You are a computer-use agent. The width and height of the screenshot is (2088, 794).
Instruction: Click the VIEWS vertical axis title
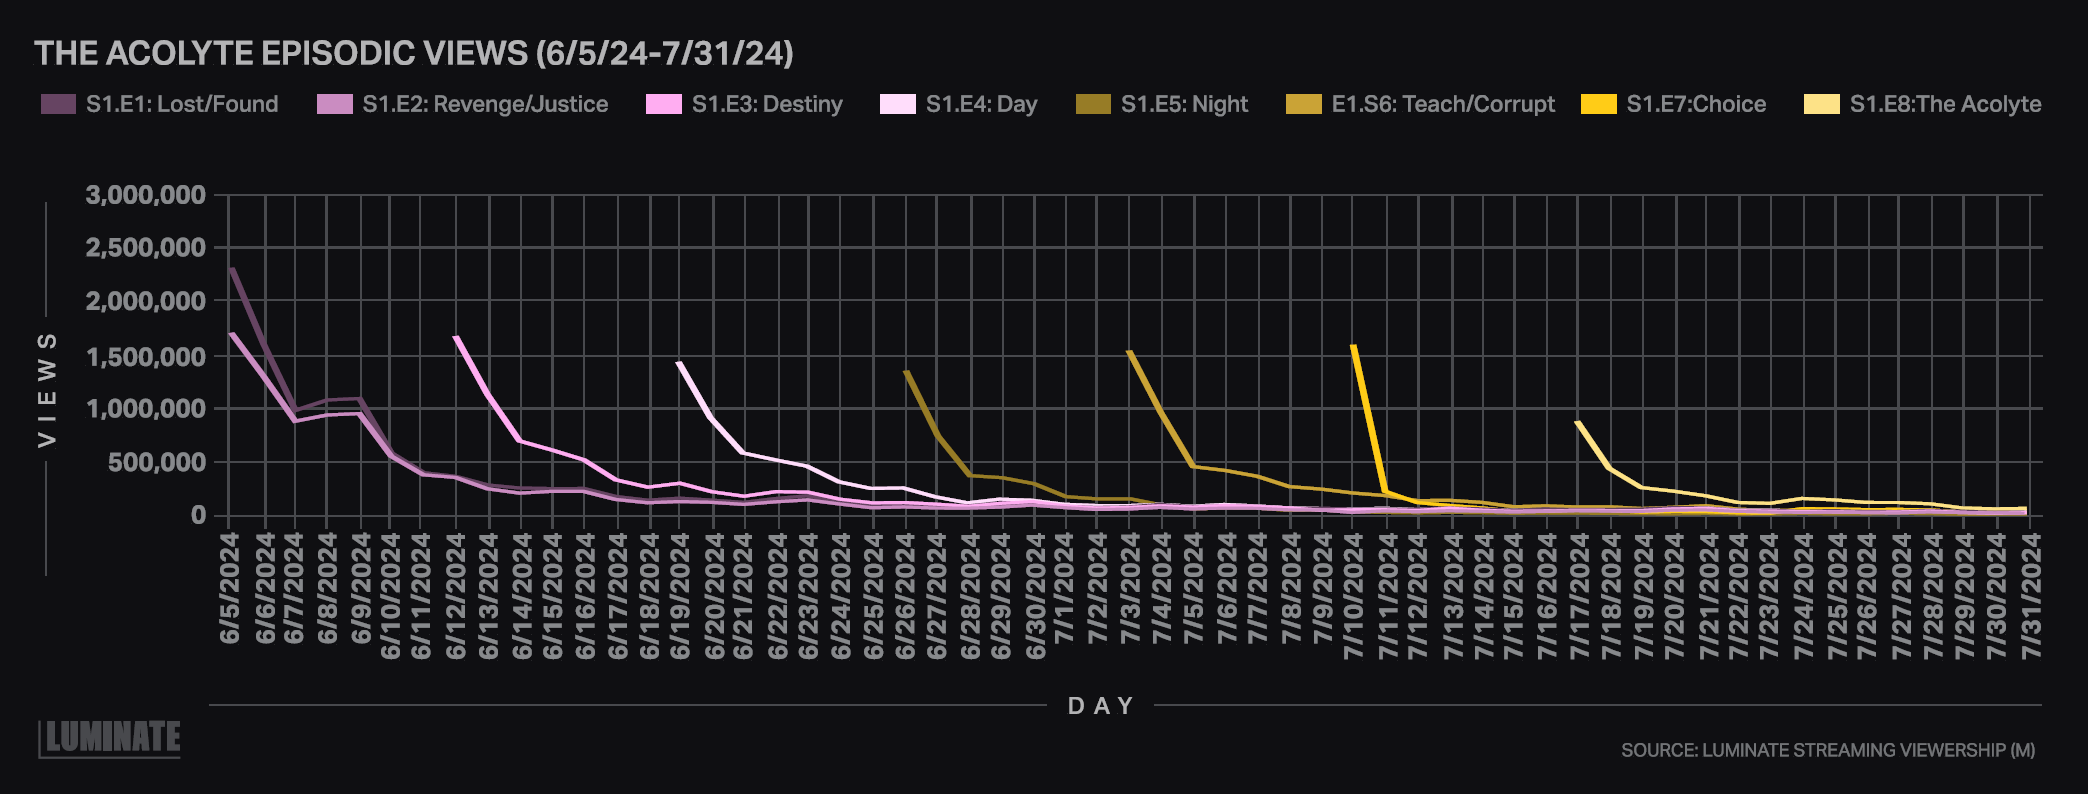point(47,390)
